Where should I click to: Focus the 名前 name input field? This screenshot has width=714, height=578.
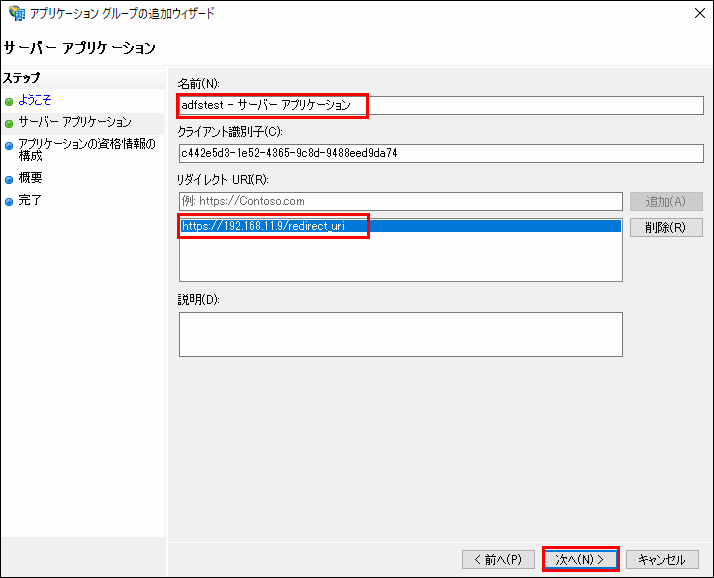tap(441, 105)
